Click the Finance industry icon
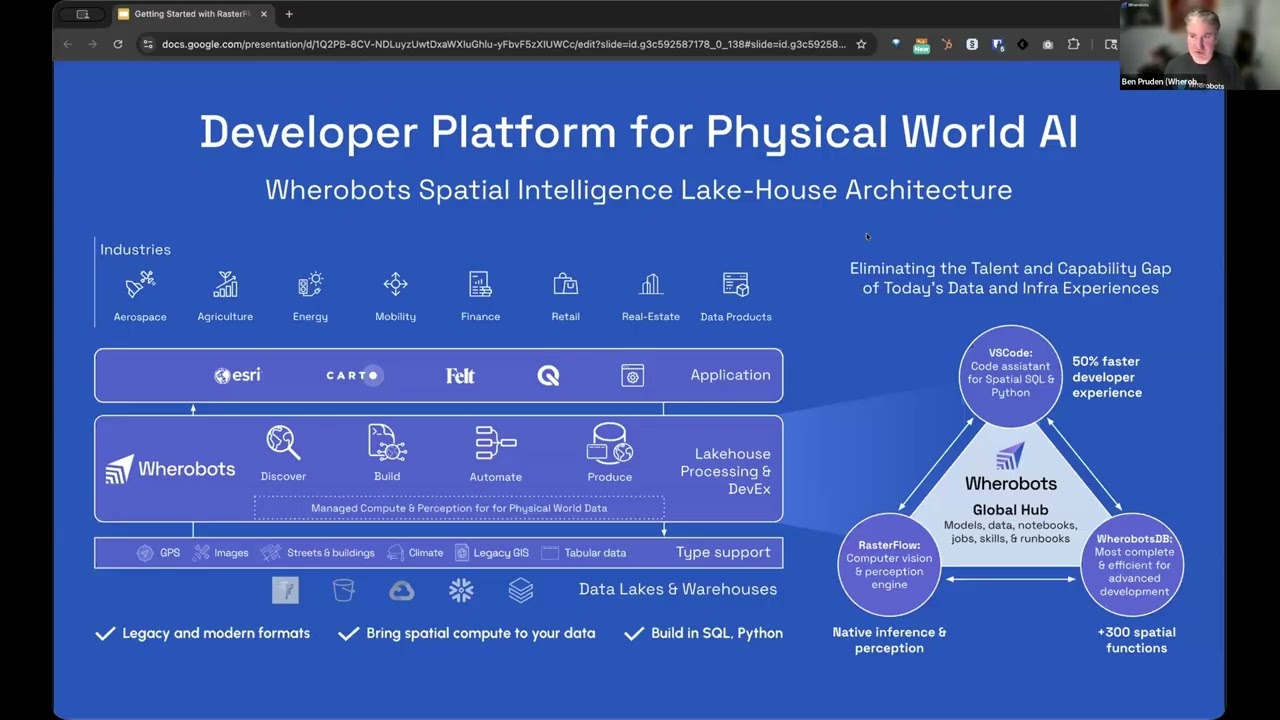The height and width of the screenshot is (720, 1280). (480, 285)
